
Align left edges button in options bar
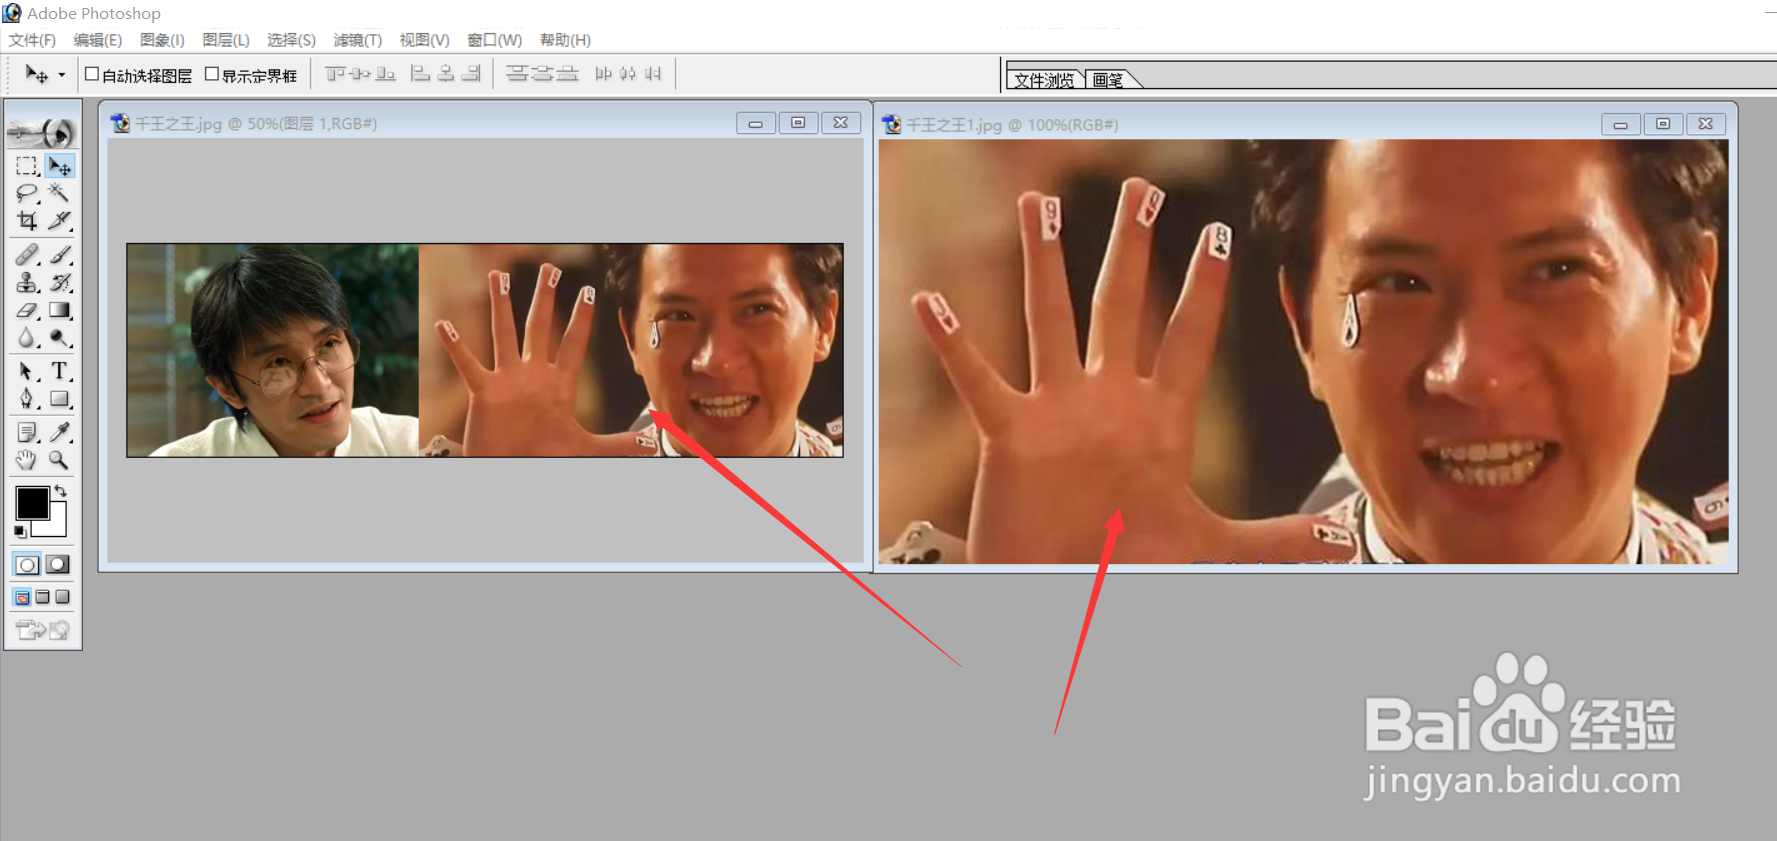(421, 73)
